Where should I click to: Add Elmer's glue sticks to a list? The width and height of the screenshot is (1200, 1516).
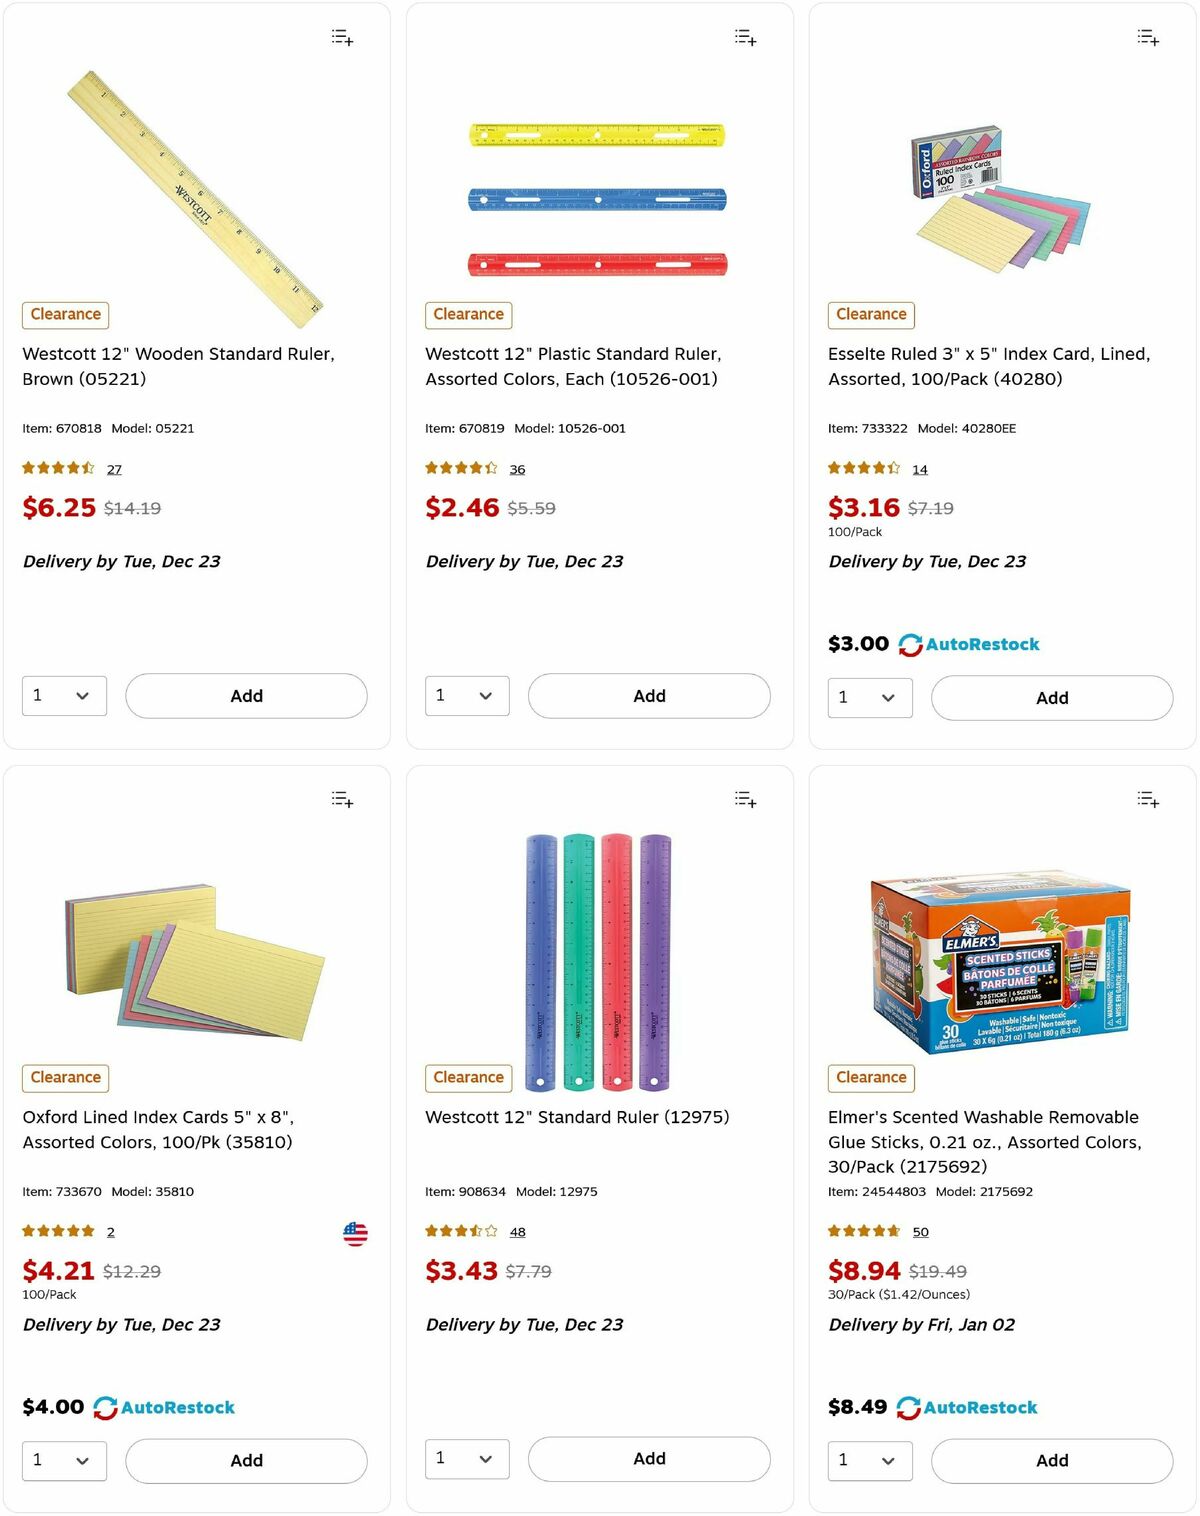pos(1148,800)
